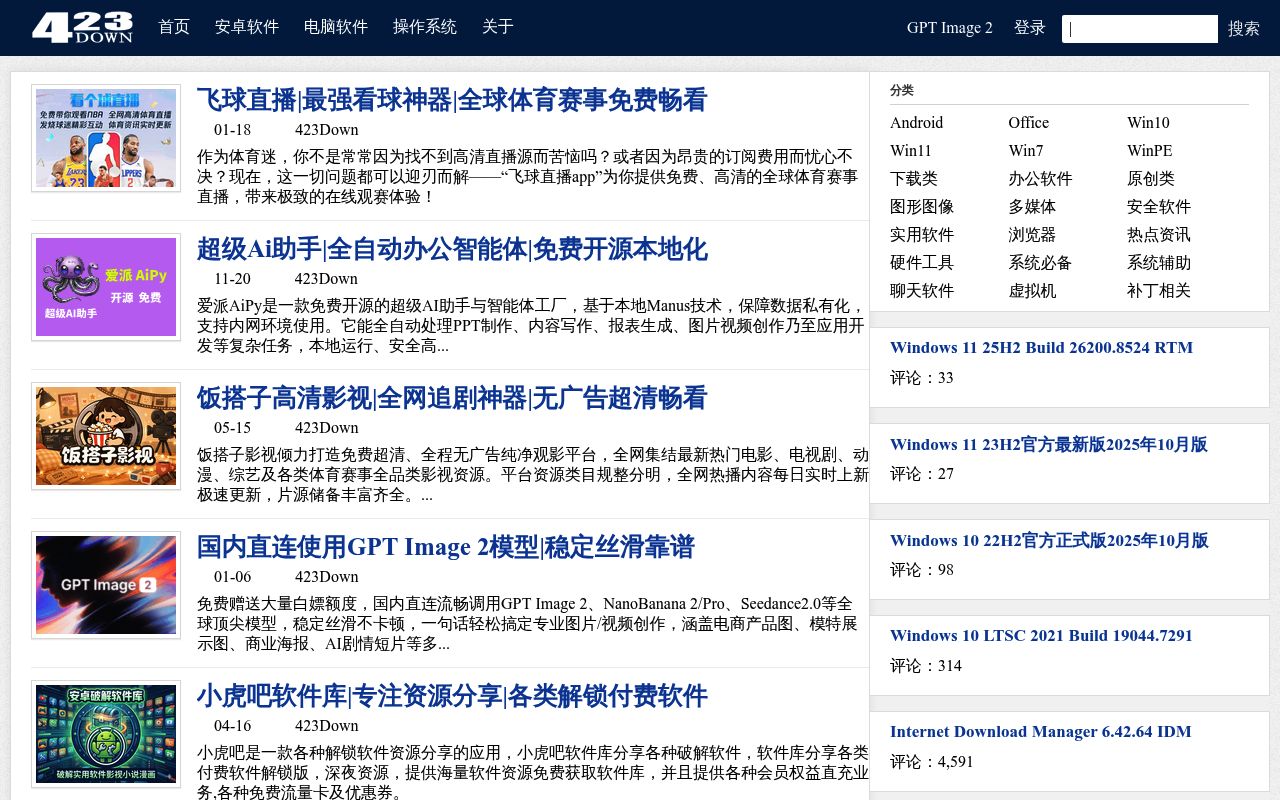Click author 423Down on 超级Ai助手 post
Viewport: 1280px width, 800px height.
pos(326,279)
